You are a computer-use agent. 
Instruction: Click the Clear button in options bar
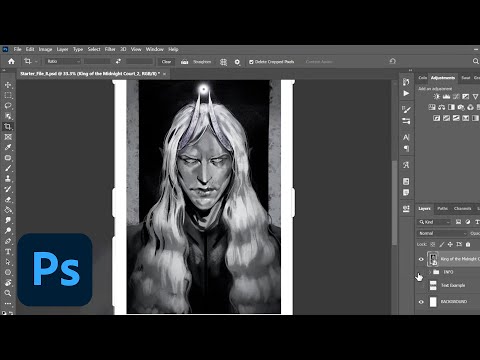pyautogui.click(x=166, y=62)
